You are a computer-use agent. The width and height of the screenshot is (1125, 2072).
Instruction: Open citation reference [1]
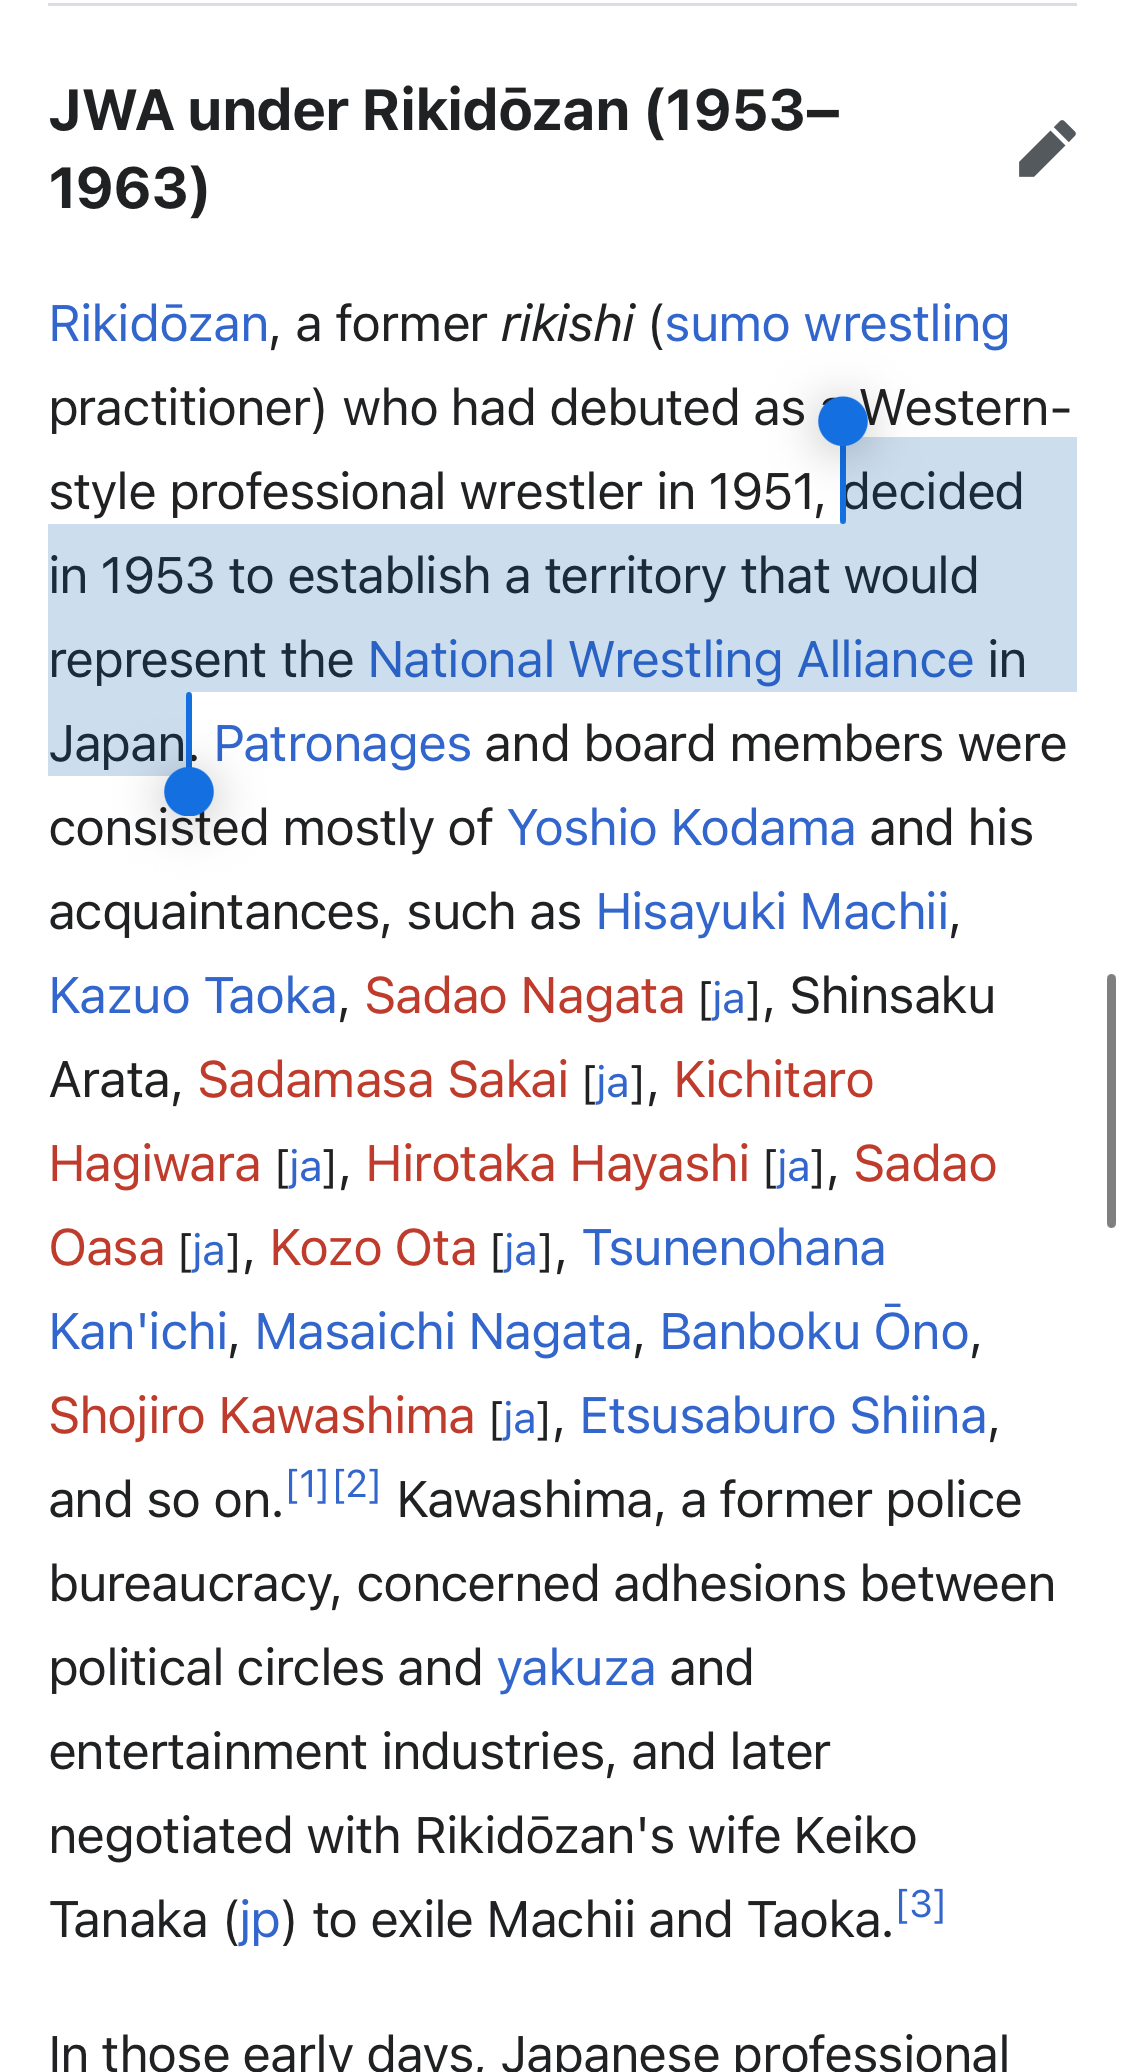coord(308,1486)
